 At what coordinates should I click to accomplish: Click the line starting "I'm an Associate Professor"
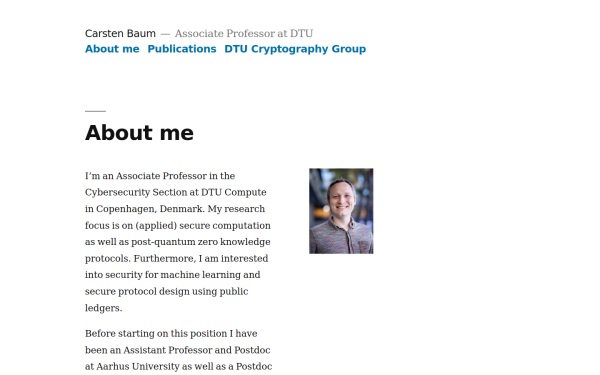coord(160,176)
